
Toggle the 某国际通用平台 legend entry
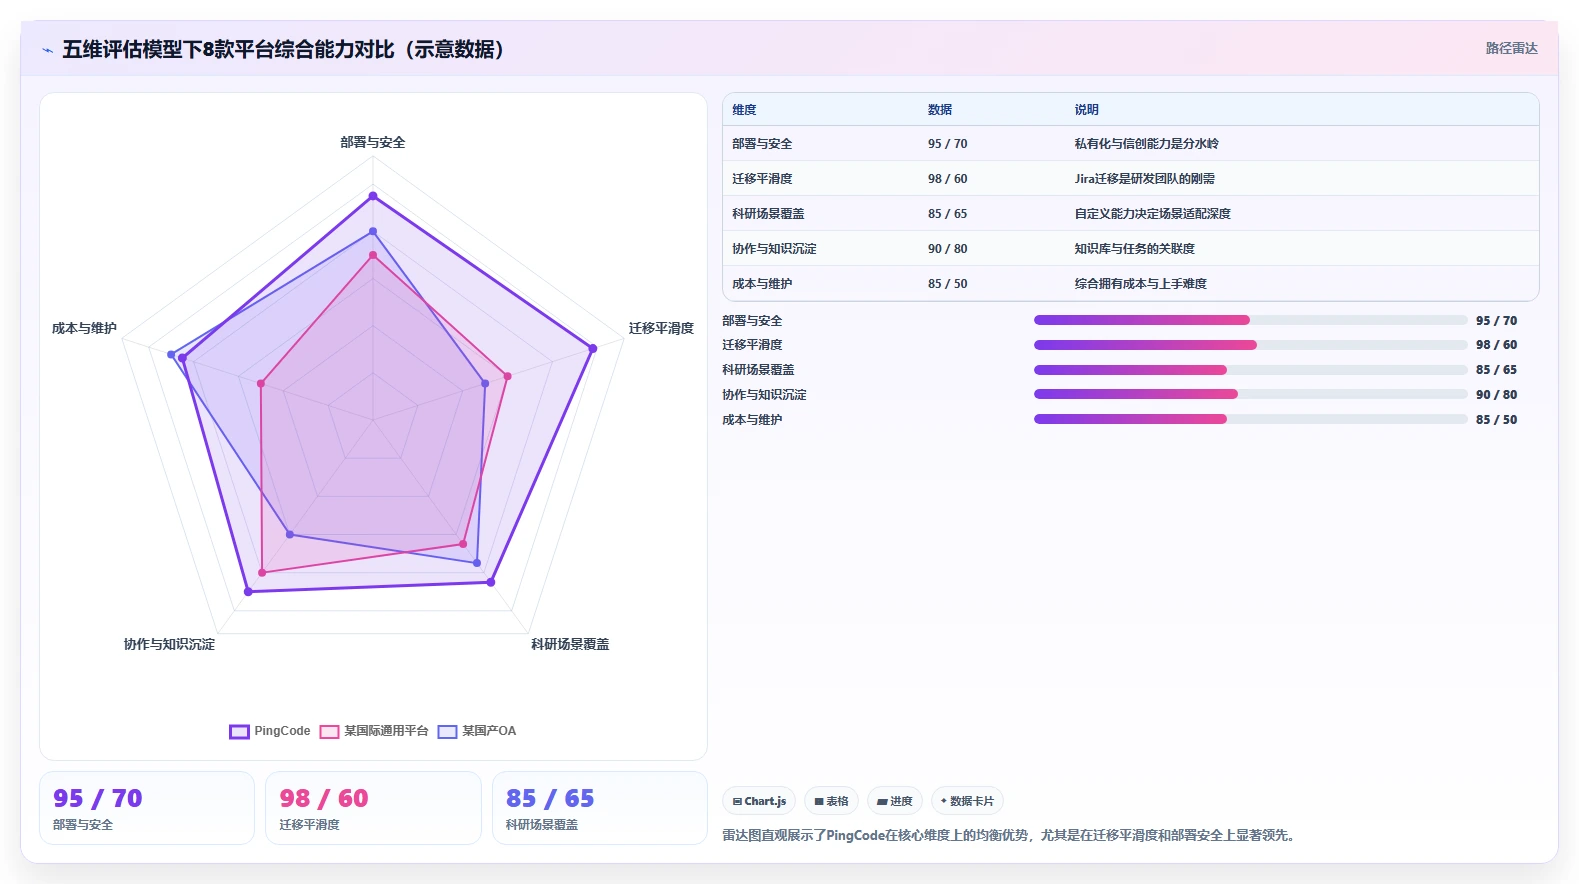[x=374, y=731]
